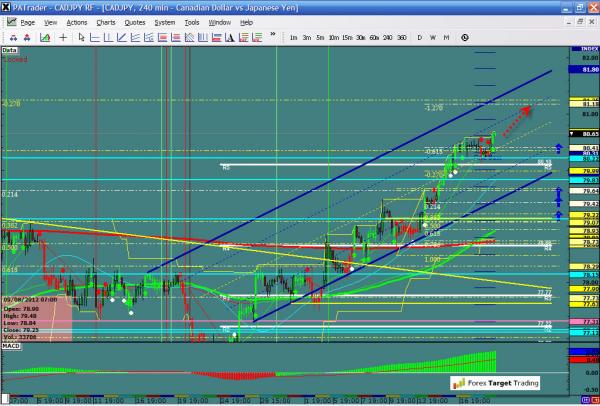Click the PATrader chart icon beside Page
This screenshot has height=406, width=600.
(x=9, y=21)
